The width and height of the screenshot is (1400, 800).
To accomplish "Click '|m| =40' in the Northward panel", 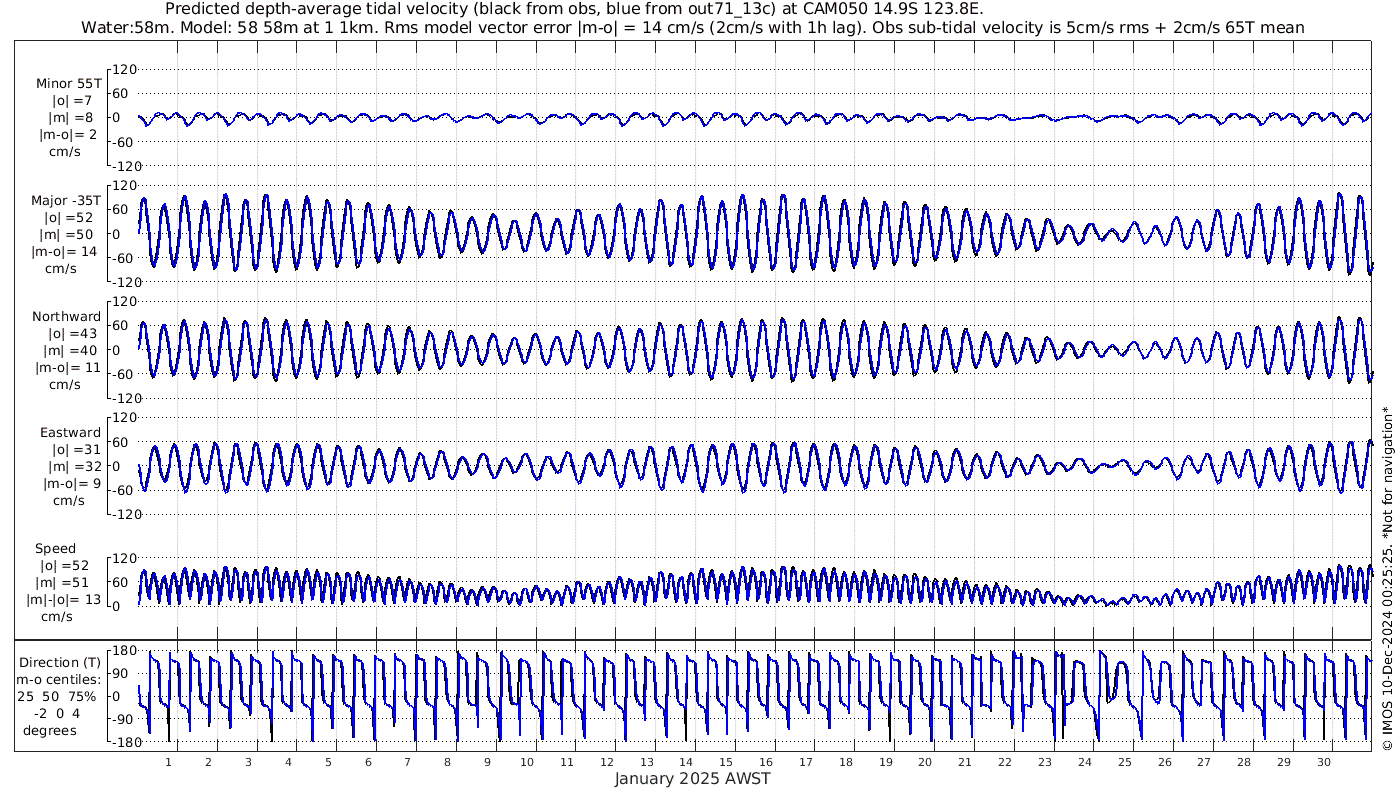I will [x=72, y=350].
